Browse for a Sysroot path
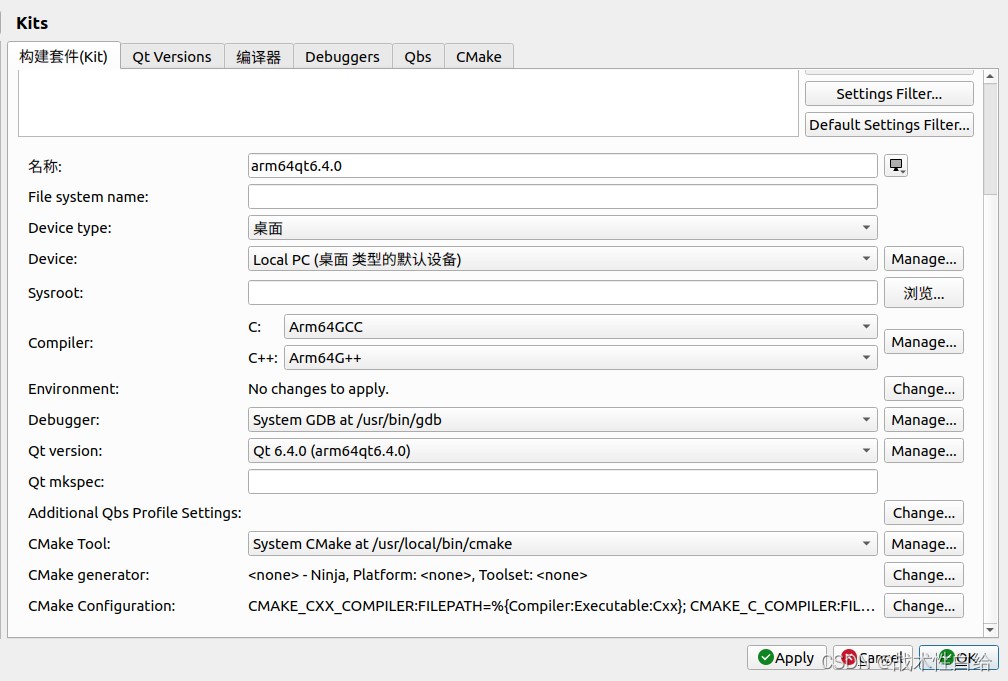 coord(922,292)
